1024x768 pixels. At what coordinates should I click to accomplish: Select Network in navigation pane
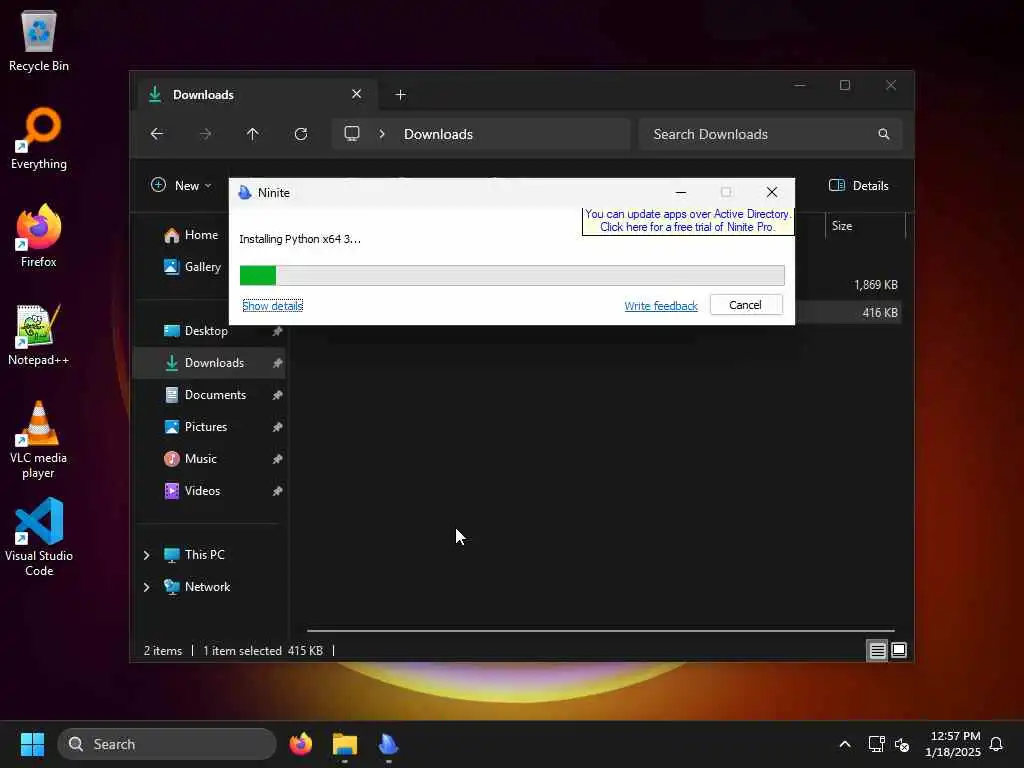coord(197,587)
